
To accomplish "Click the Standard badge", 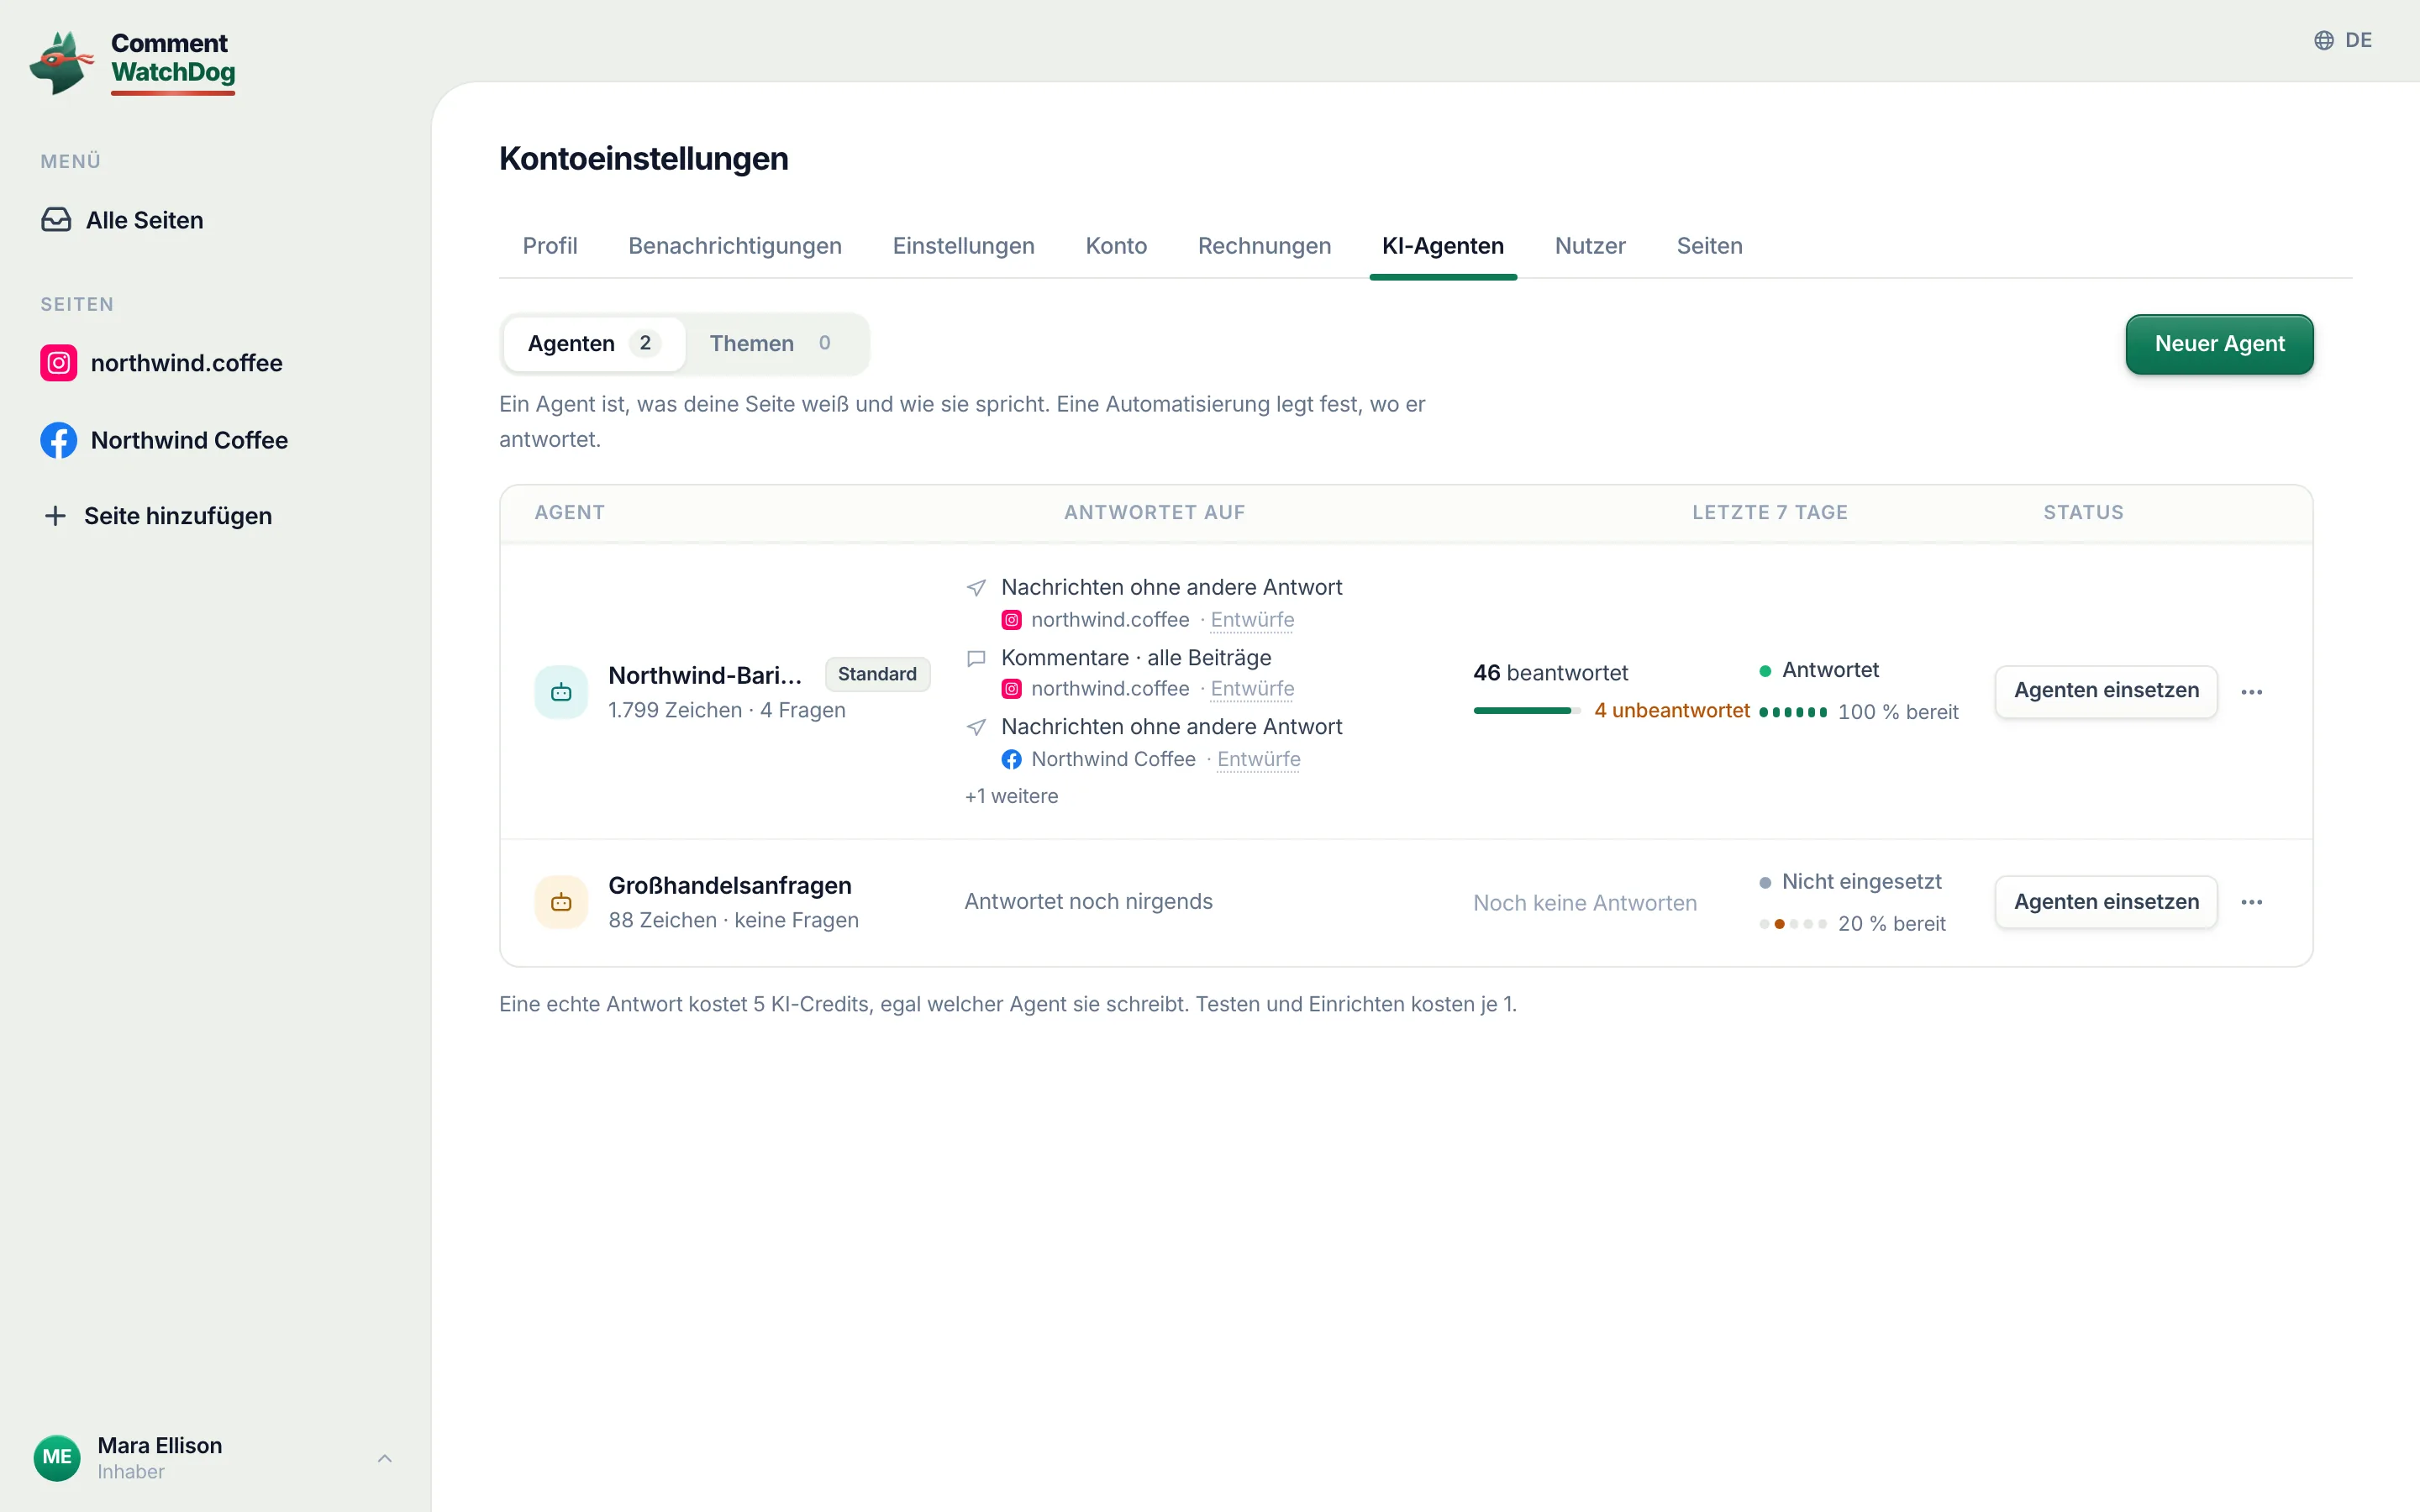I will pos(877,674).
